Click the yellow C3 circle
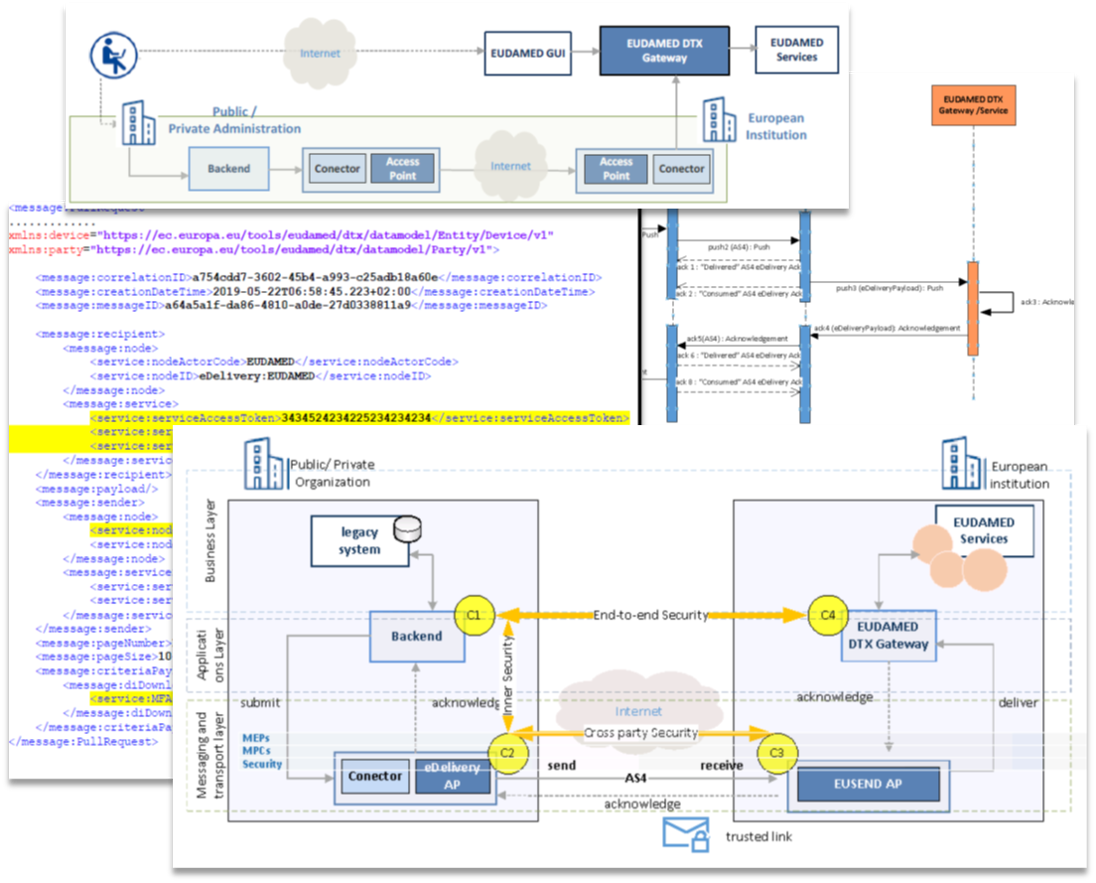This screenshot has width=1096, height=883. point(777,753)
